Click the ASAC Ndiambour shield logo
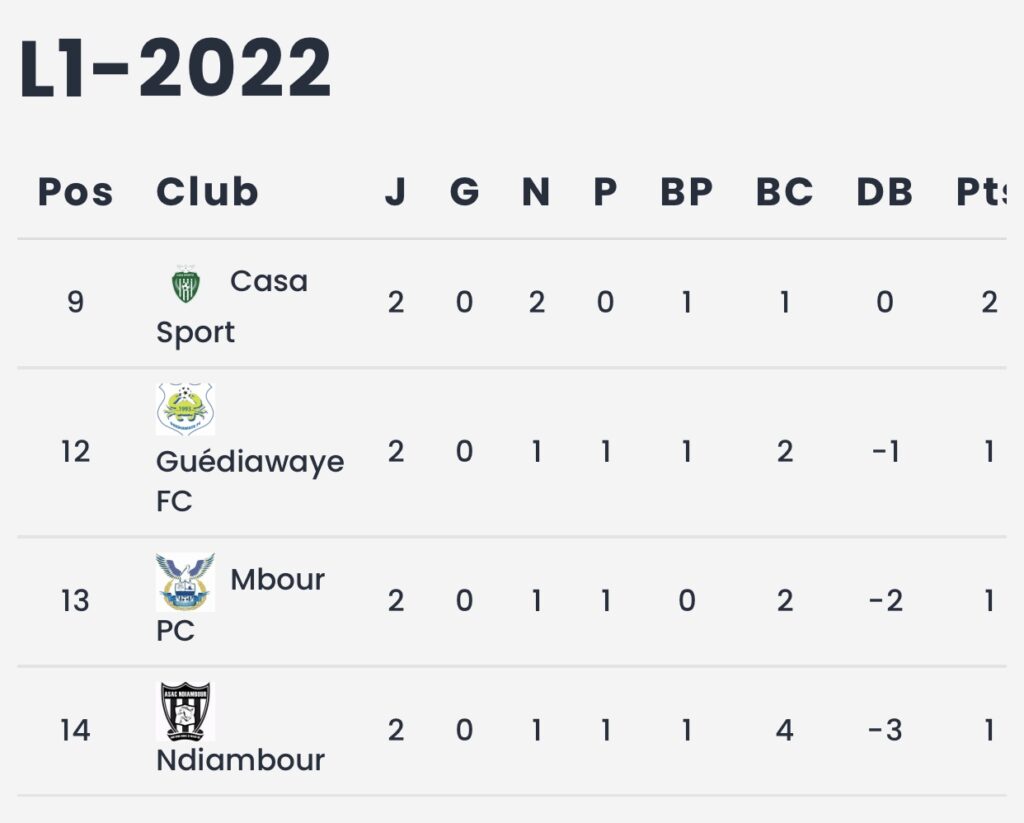 click(185, 711)
